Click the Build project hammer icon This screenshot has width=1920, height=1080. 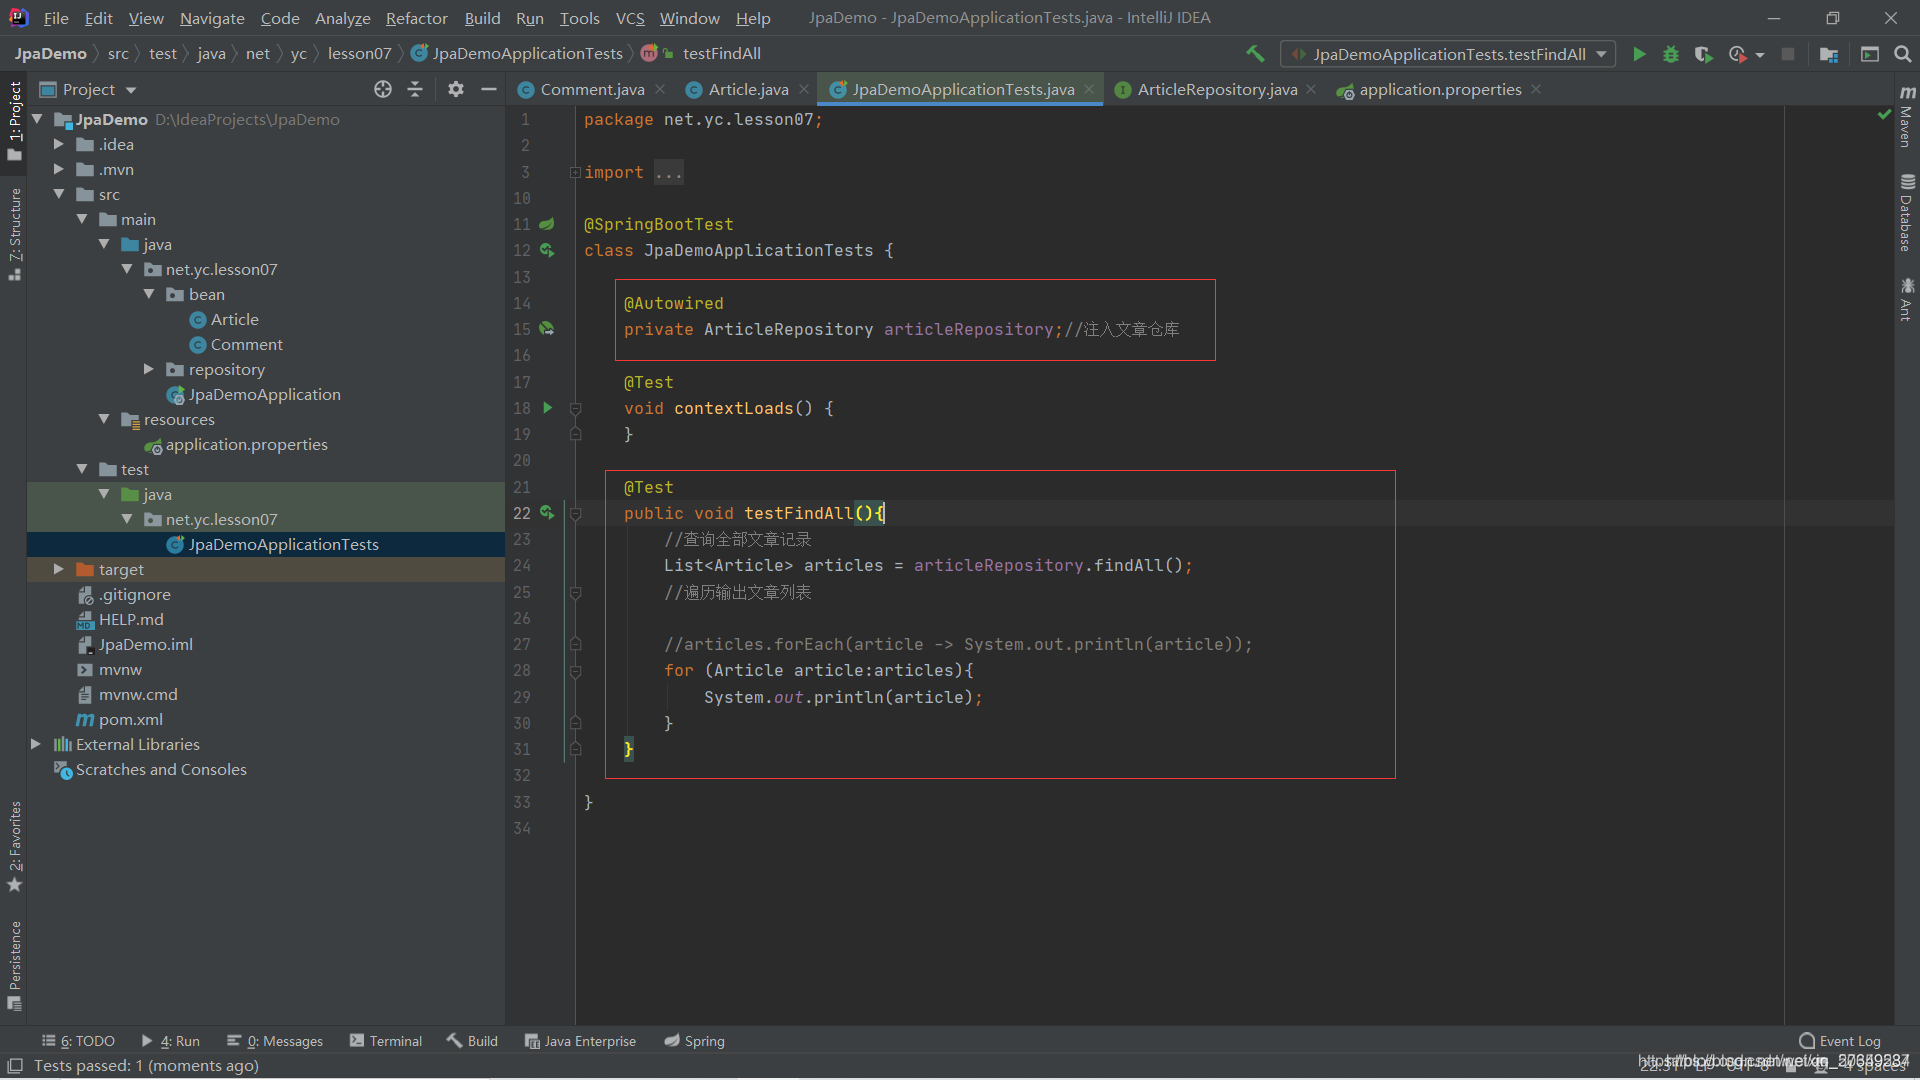pos(1255,54)
